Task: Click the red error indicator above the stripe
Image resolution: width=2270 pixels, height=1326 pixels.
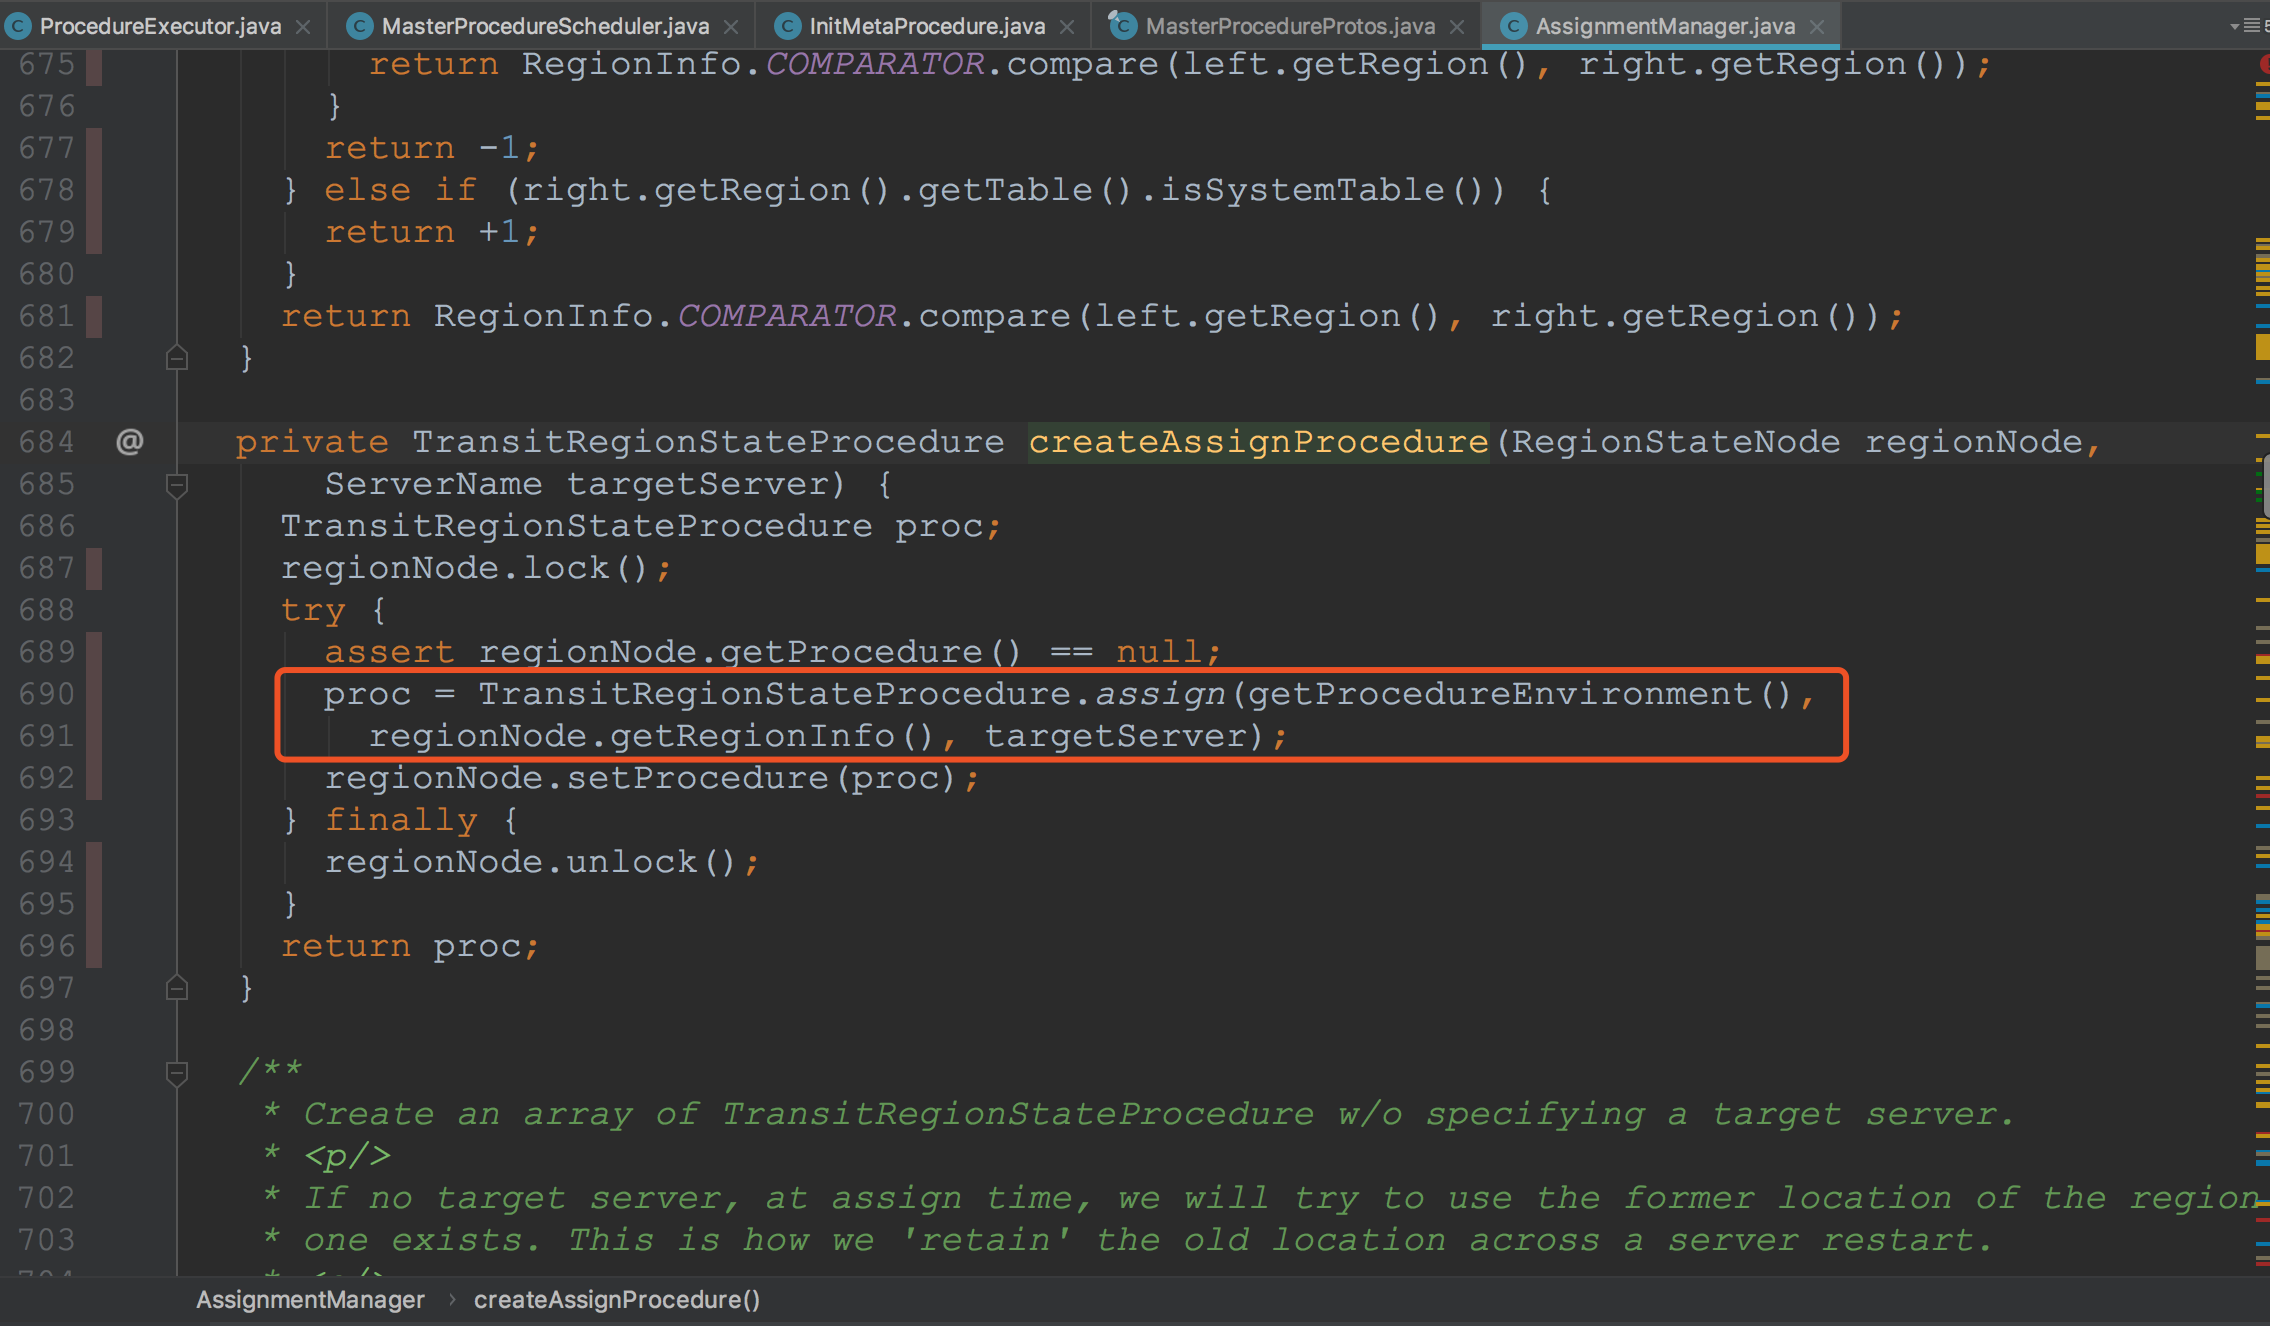Action: point(2264,64)
